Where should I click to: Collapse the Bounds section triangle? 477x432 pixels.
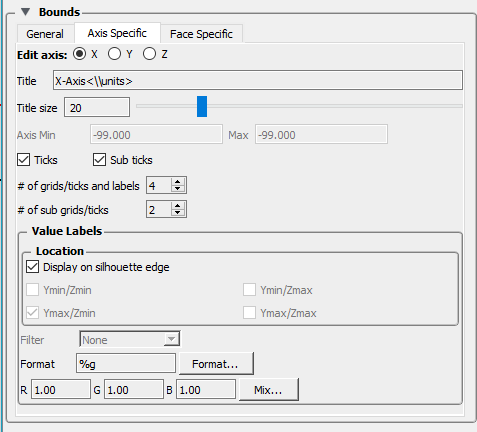click(x=25, y=12)
